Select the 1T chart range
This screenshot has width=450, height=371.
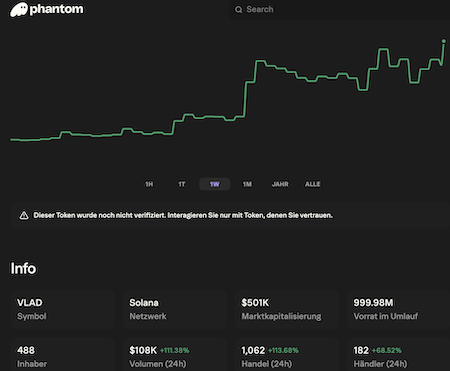[x=182, y=184]
